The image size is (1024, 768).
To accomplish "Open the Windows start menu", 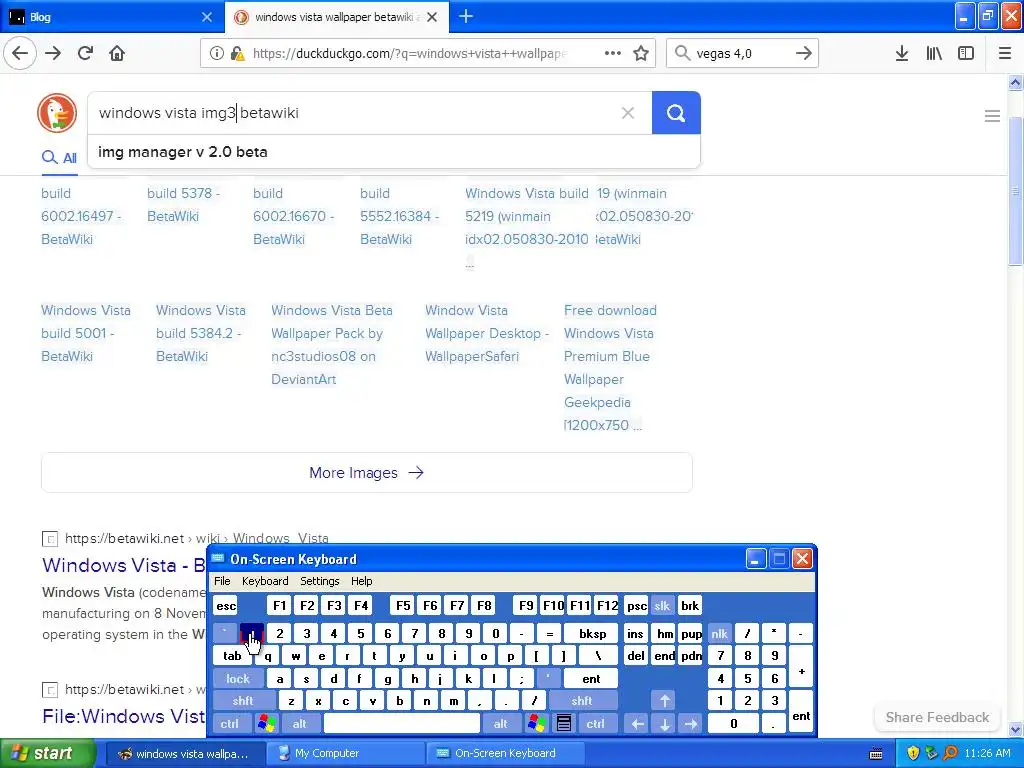I will click(47, 753).
